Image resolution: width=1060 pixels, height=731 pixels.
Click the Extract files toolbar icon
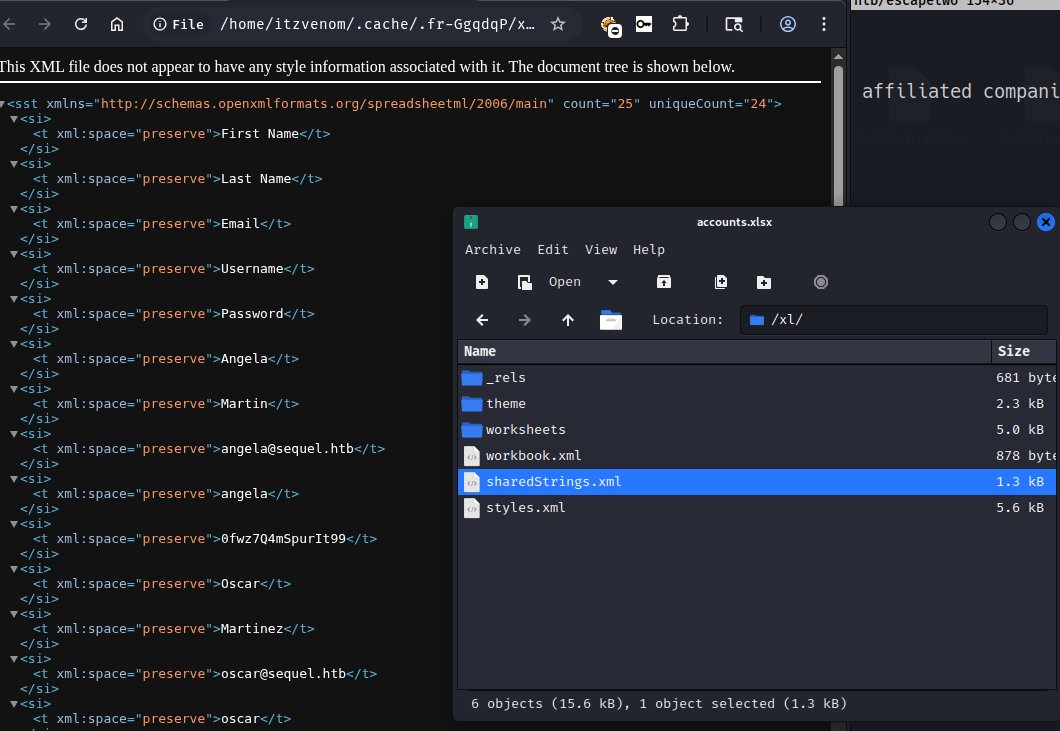tap(663, 282)
